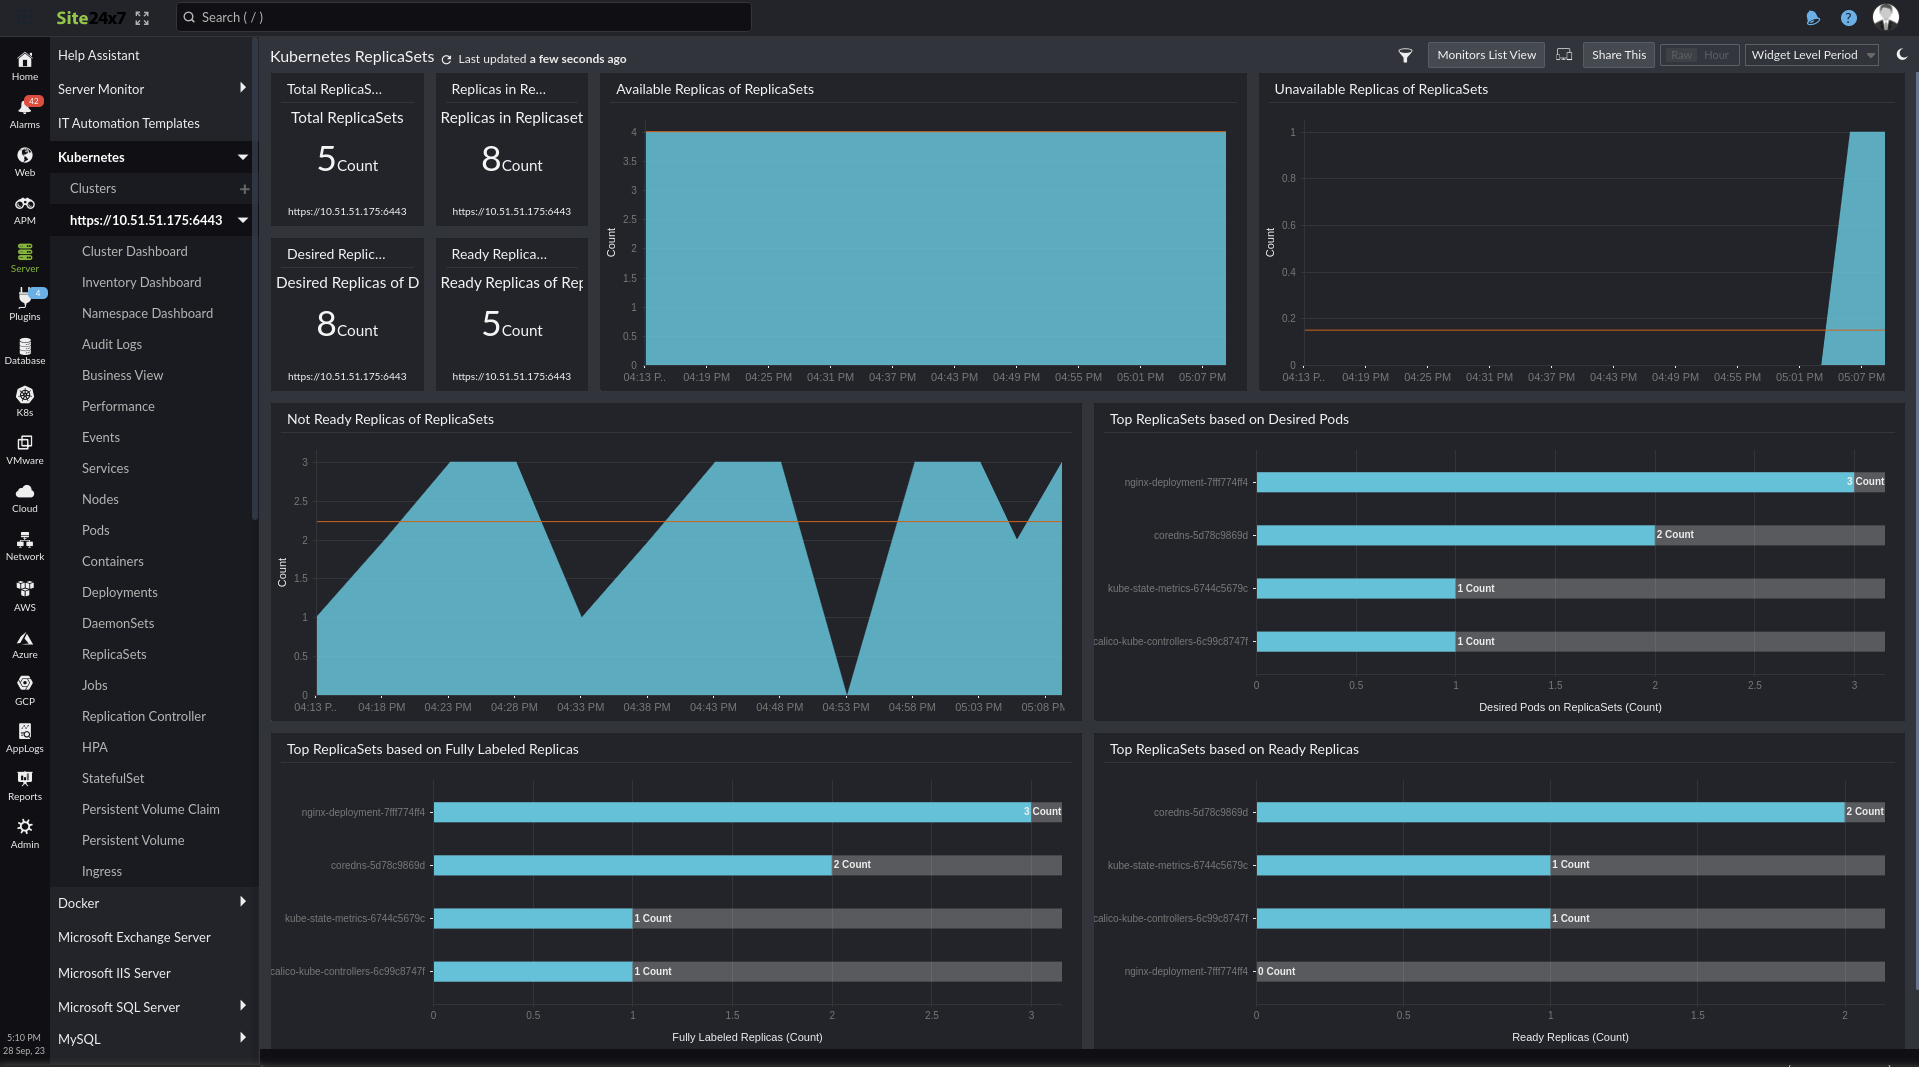Toggle dark theme with the moon icon
Screen dimensions: 1919x1067
(x=1901, y=55)
